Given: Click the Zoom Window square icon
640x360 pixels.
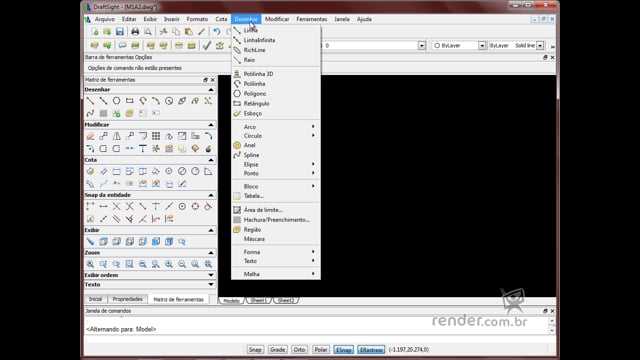Looking at the screenshot, I should tap(129, 264).
